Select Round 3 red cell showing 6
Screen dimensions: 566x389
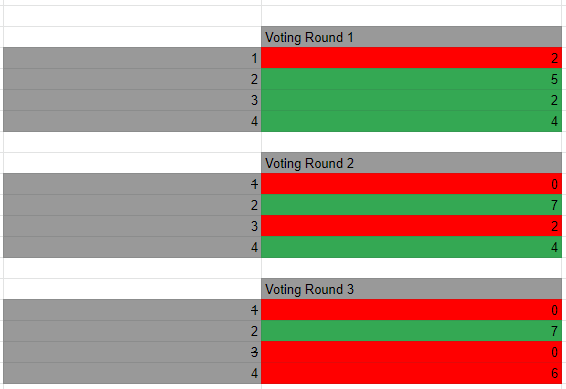(412, 373)
